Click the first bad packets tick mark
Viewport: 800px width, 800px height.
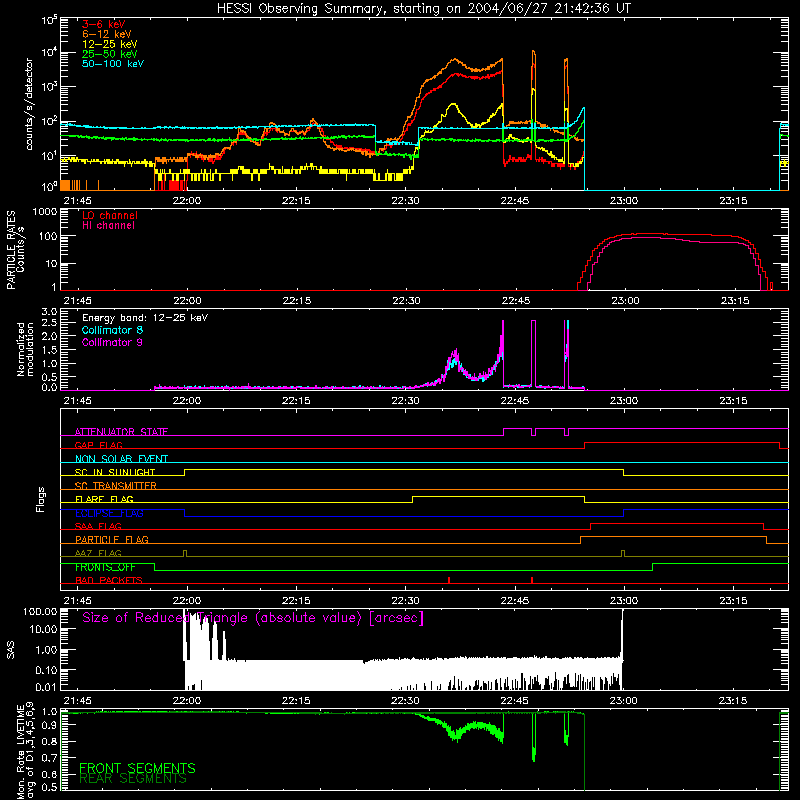tap(449, 580)
